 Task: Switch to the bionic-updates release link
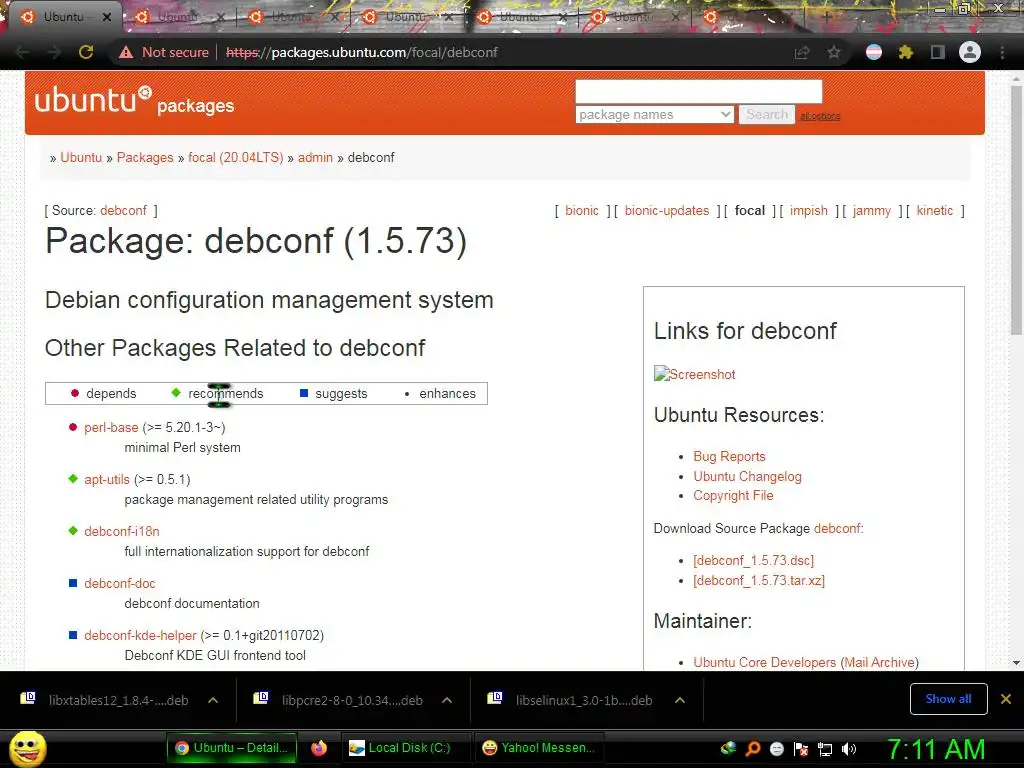[666, 210]
